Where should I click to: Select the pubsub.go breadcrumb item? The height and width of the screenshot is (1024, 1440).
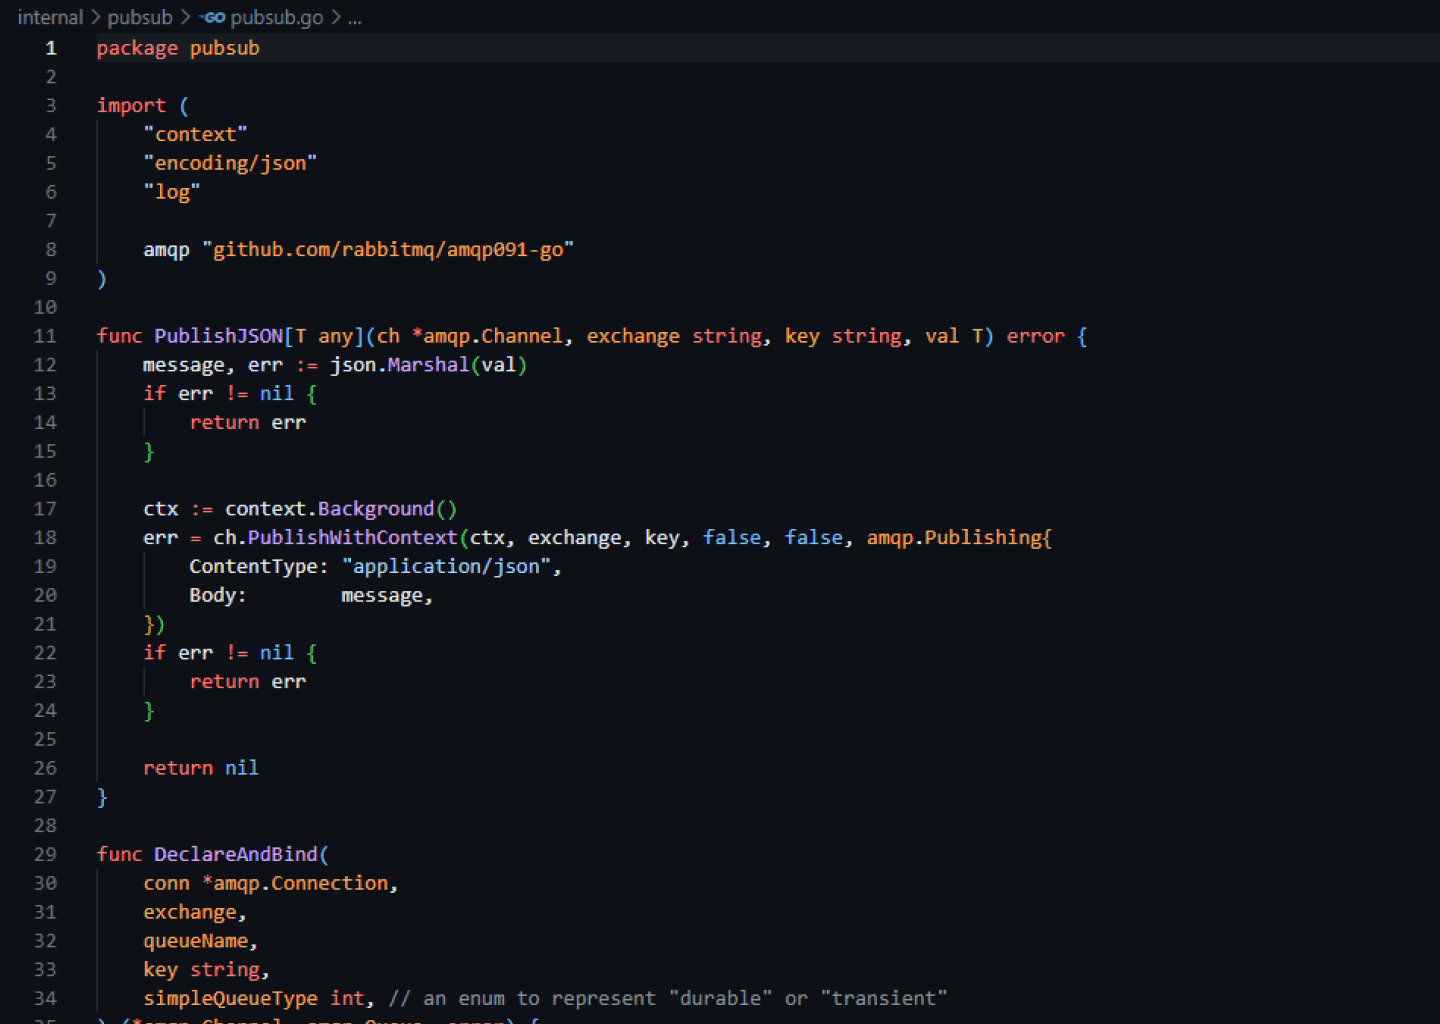click(277, 18)
